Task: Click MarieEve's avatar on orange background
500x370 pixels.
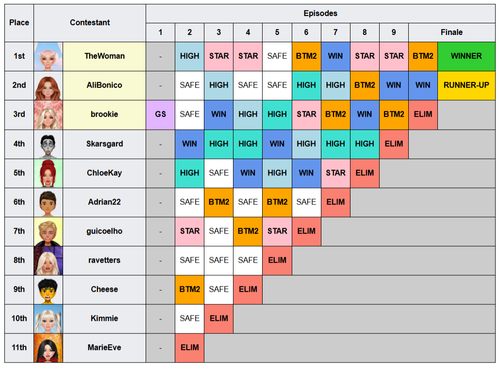Action: pos(48,348)
